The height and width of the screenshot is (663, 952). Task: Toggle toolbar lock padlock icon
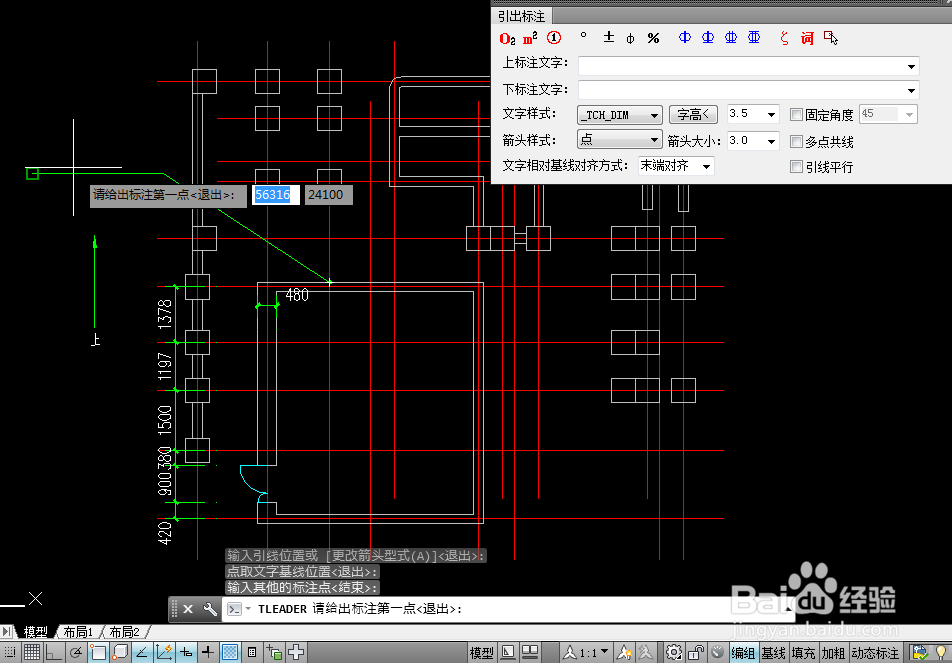click(696, 653)
